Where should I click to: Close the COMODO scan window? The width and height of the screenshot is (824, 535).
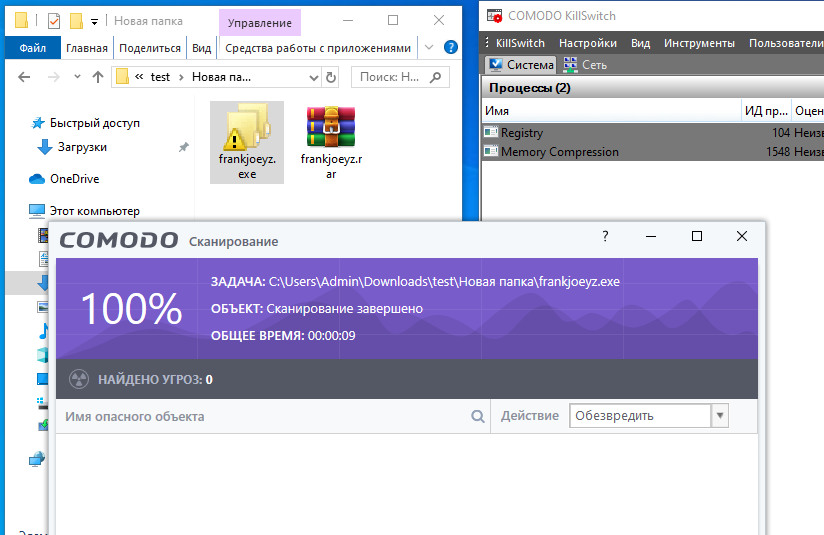(x=741, y=236)
